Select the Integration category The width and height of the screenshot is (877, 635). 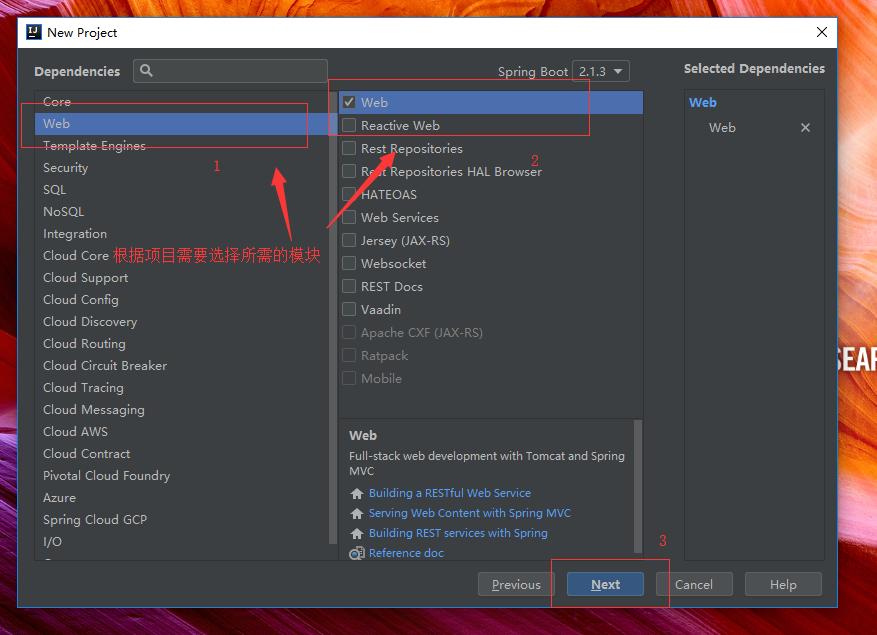182,234
